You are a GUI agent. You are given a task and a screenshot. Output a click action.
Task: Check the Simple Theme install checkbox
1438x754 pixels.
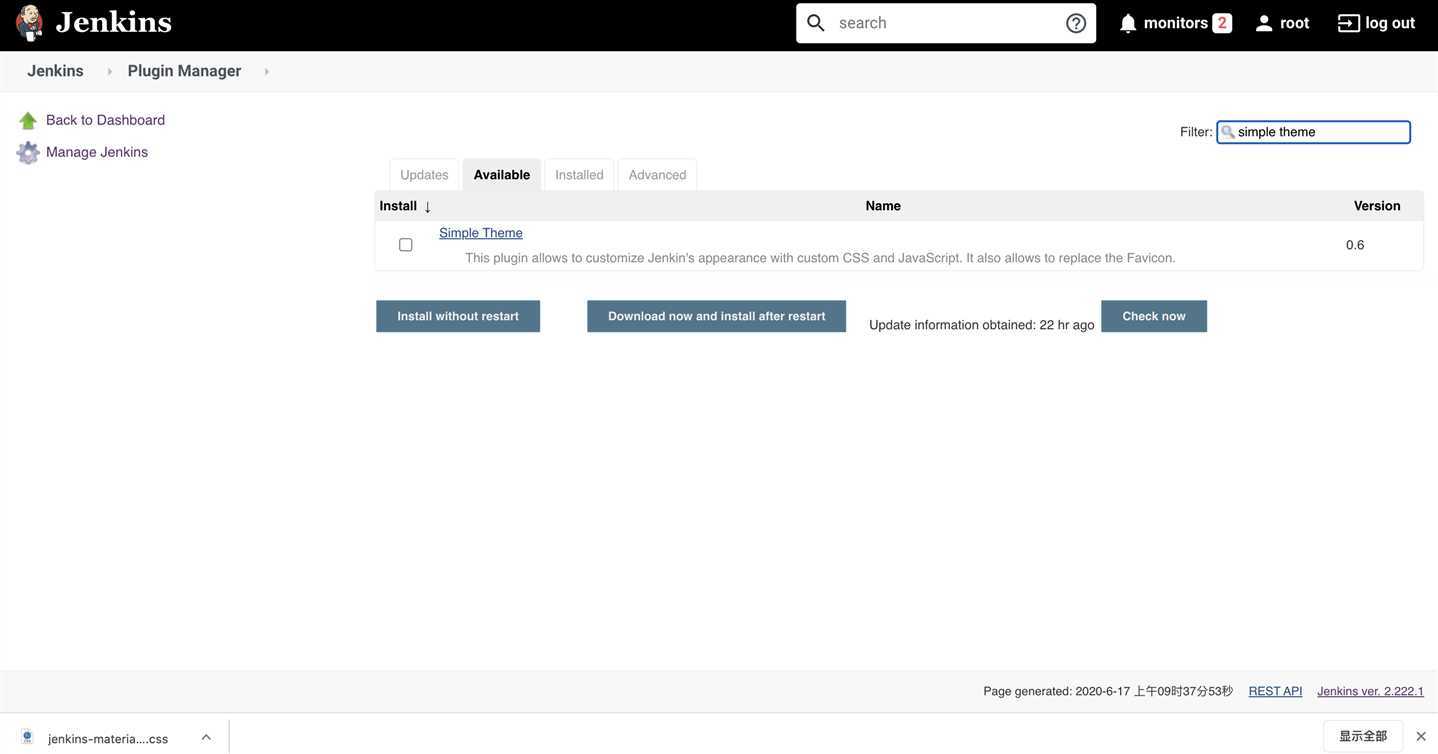(x=405, y=245)
